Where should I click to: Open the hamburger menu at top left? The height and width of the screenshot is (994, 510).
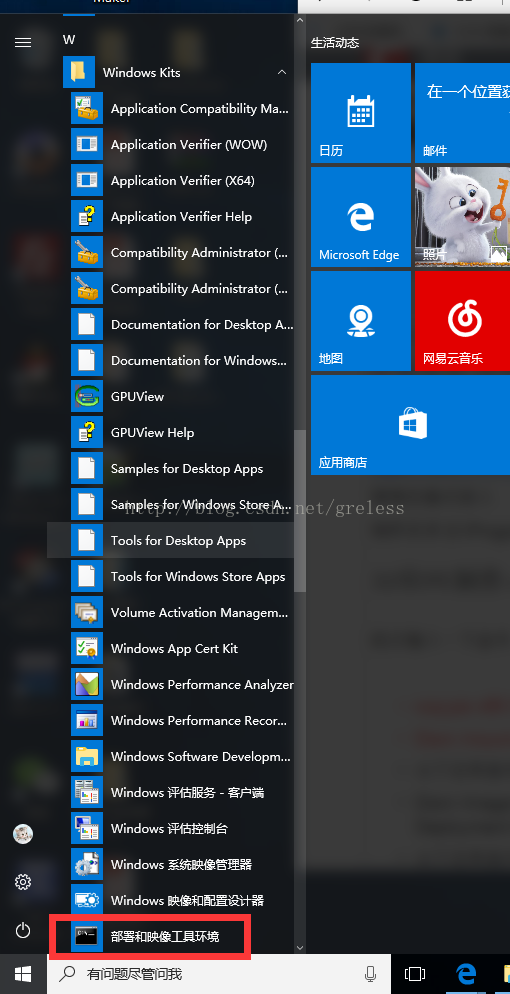(x=23, y=42)
